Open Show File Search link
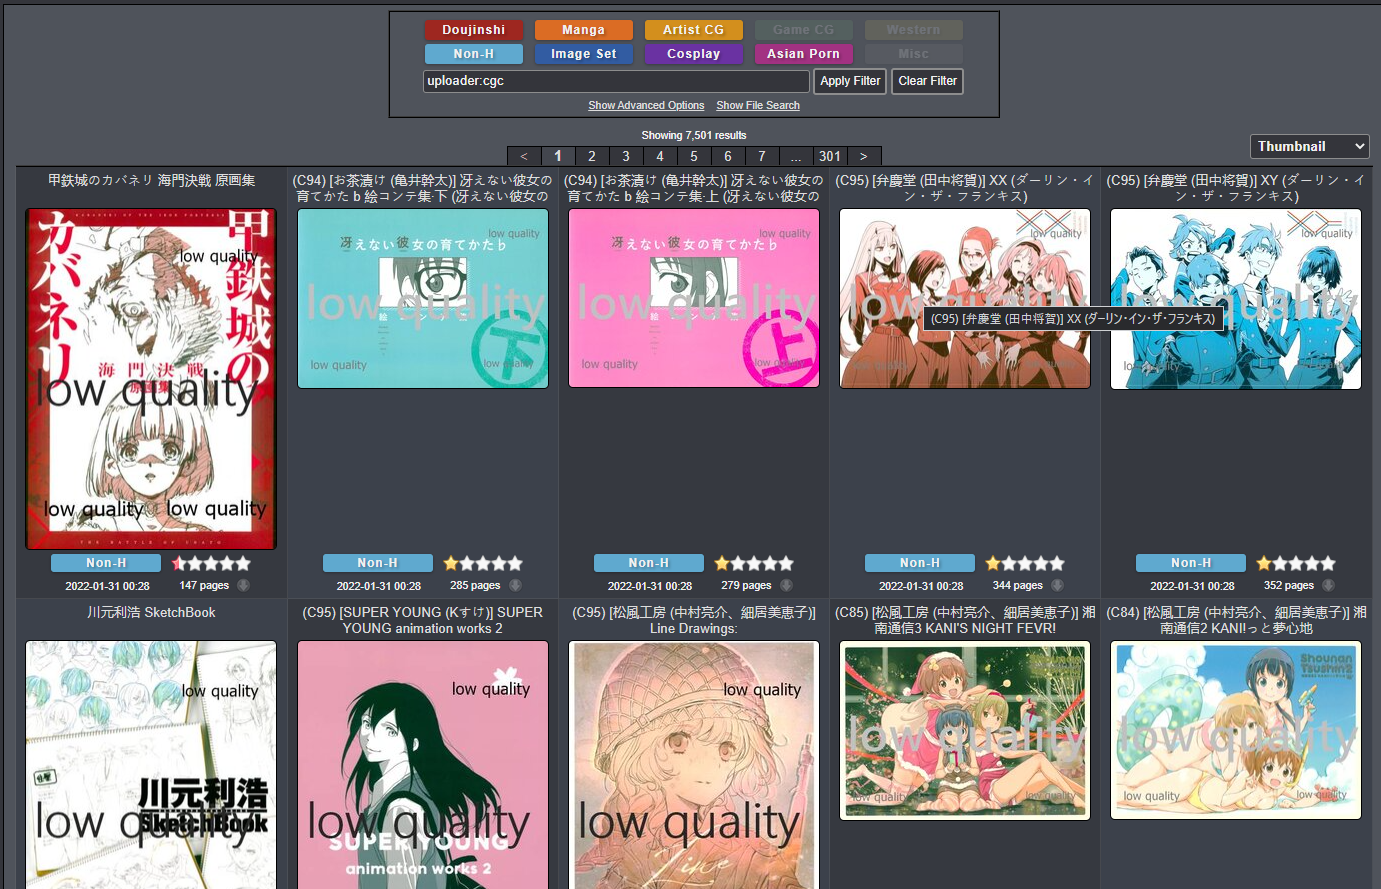This screenshot has height=889, width=1381. coord(758,105)
